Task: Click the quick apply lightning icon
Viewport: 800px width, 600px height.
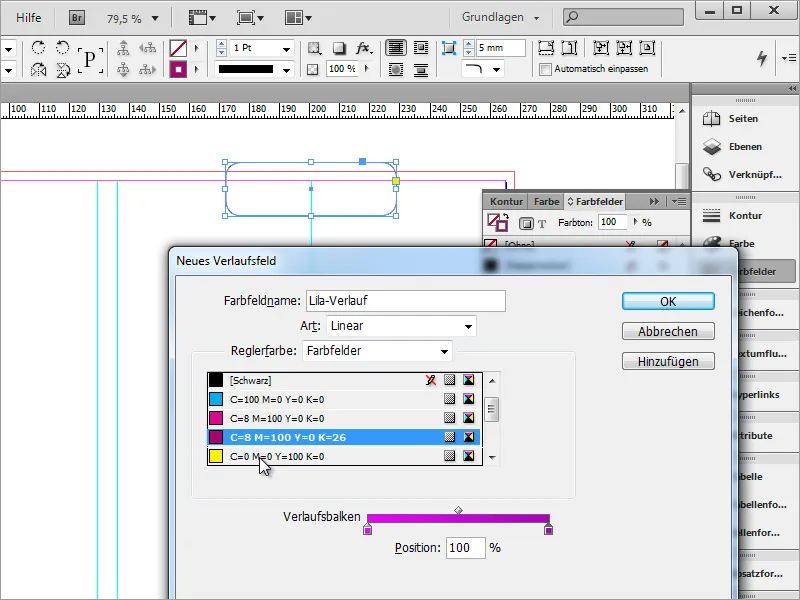Action: pyautogui.click(x=762, y=58)
